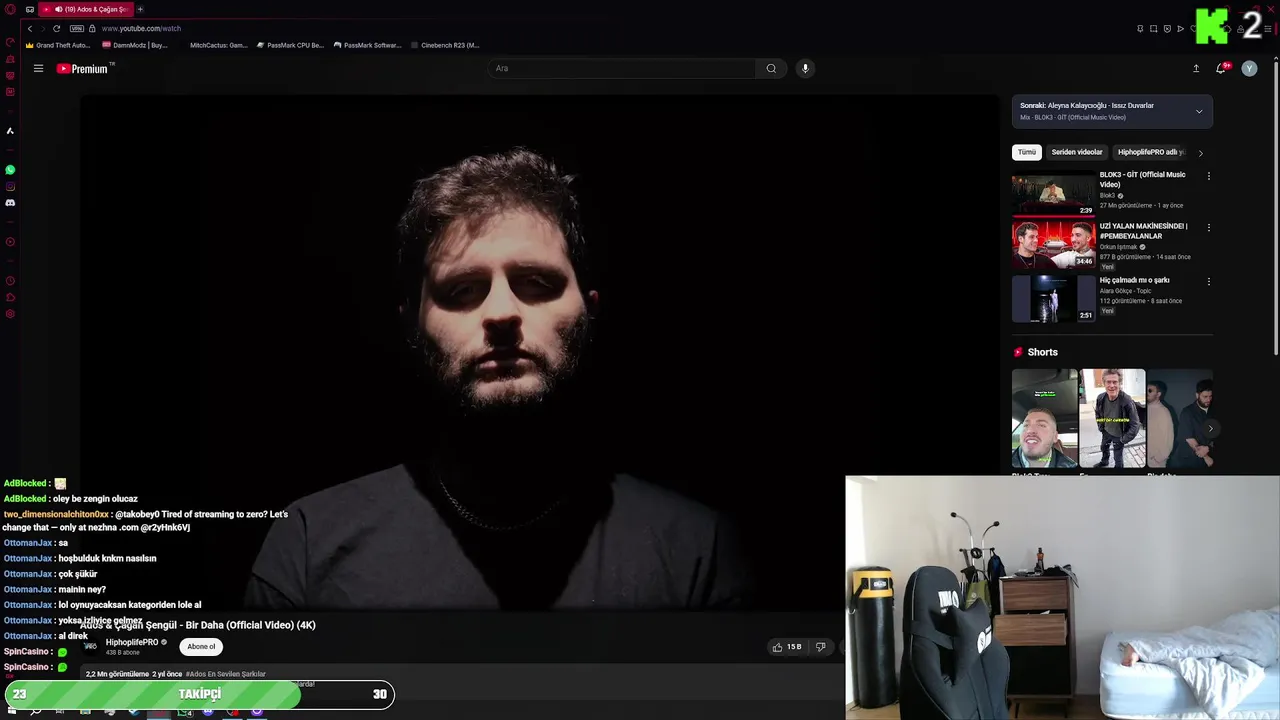Show next Shorts with the arrow
Viewport: 1280px width, 720px height.
pyautogui.click(x=1210, y=429)
